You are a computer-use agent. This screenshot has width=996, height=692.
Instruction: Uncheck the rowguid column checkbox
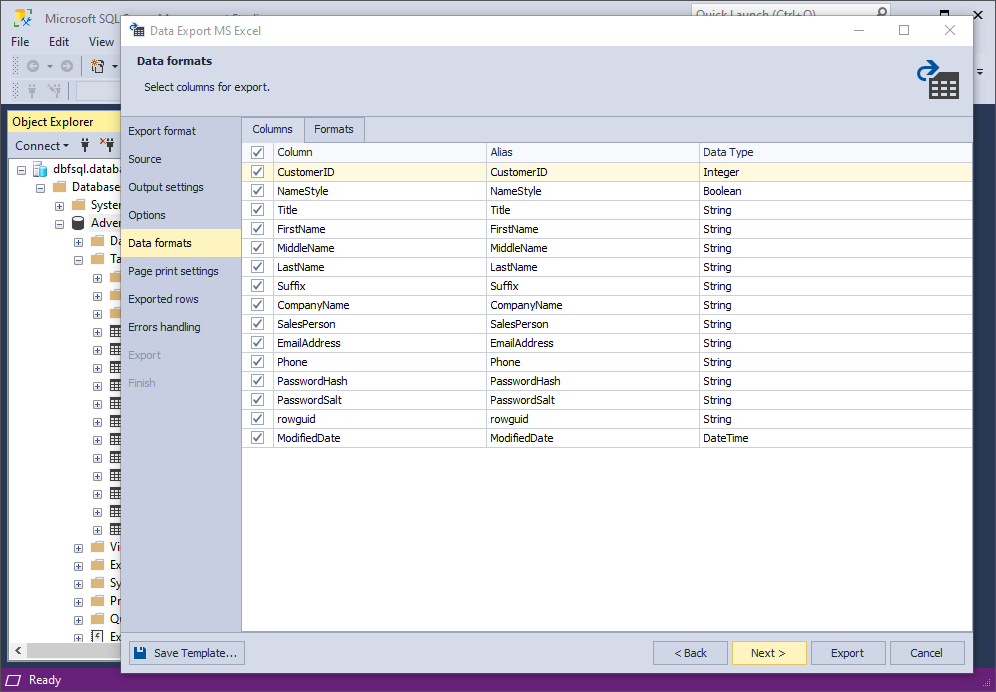257,419
